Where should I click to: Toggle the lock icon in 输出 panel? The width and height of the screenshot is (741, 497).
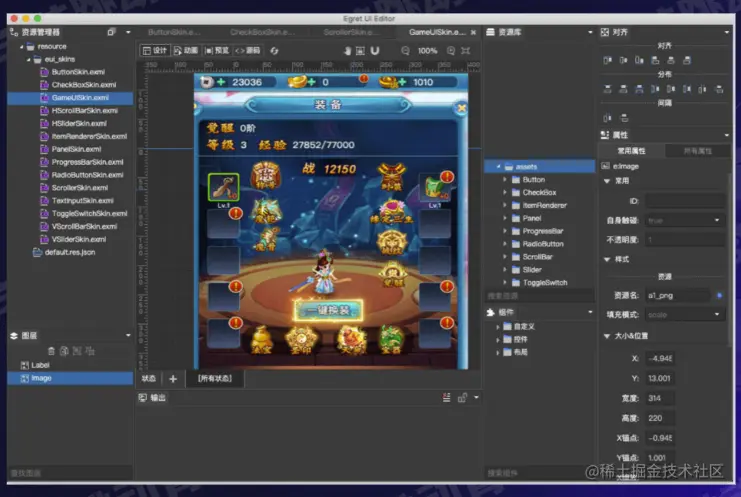click(x=462, y=398)
